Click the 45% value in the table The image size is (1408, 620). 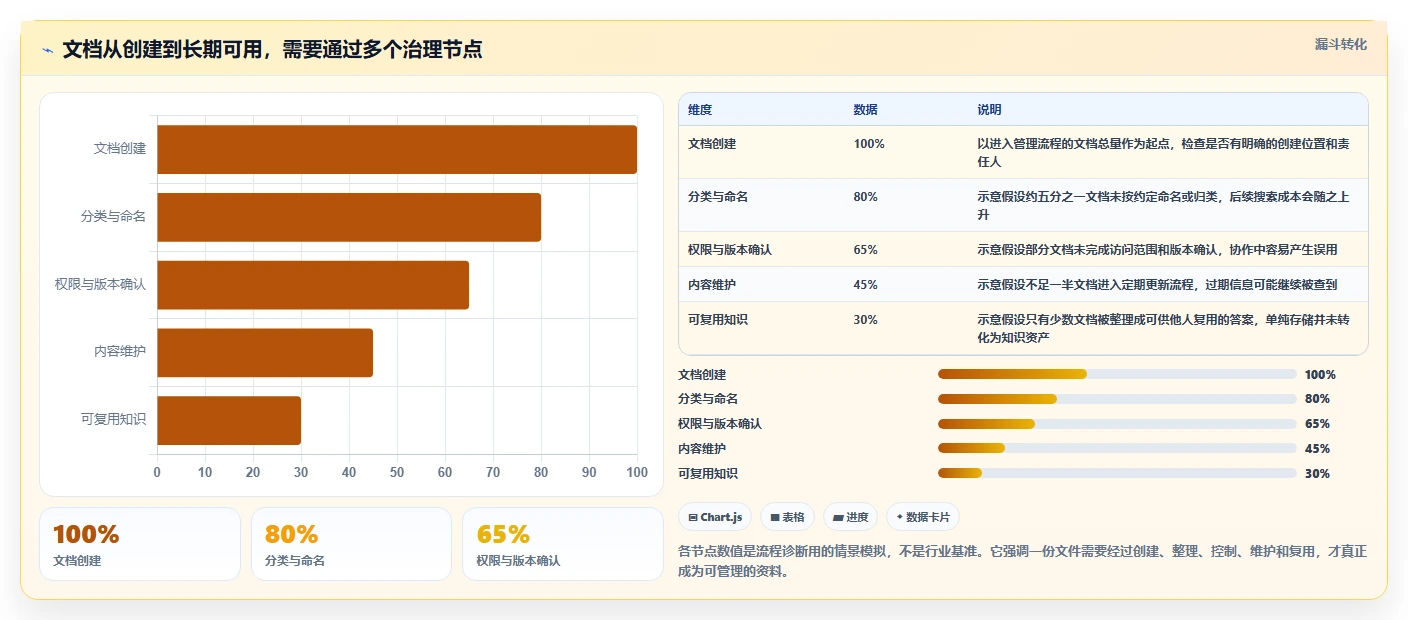[866, 285]
